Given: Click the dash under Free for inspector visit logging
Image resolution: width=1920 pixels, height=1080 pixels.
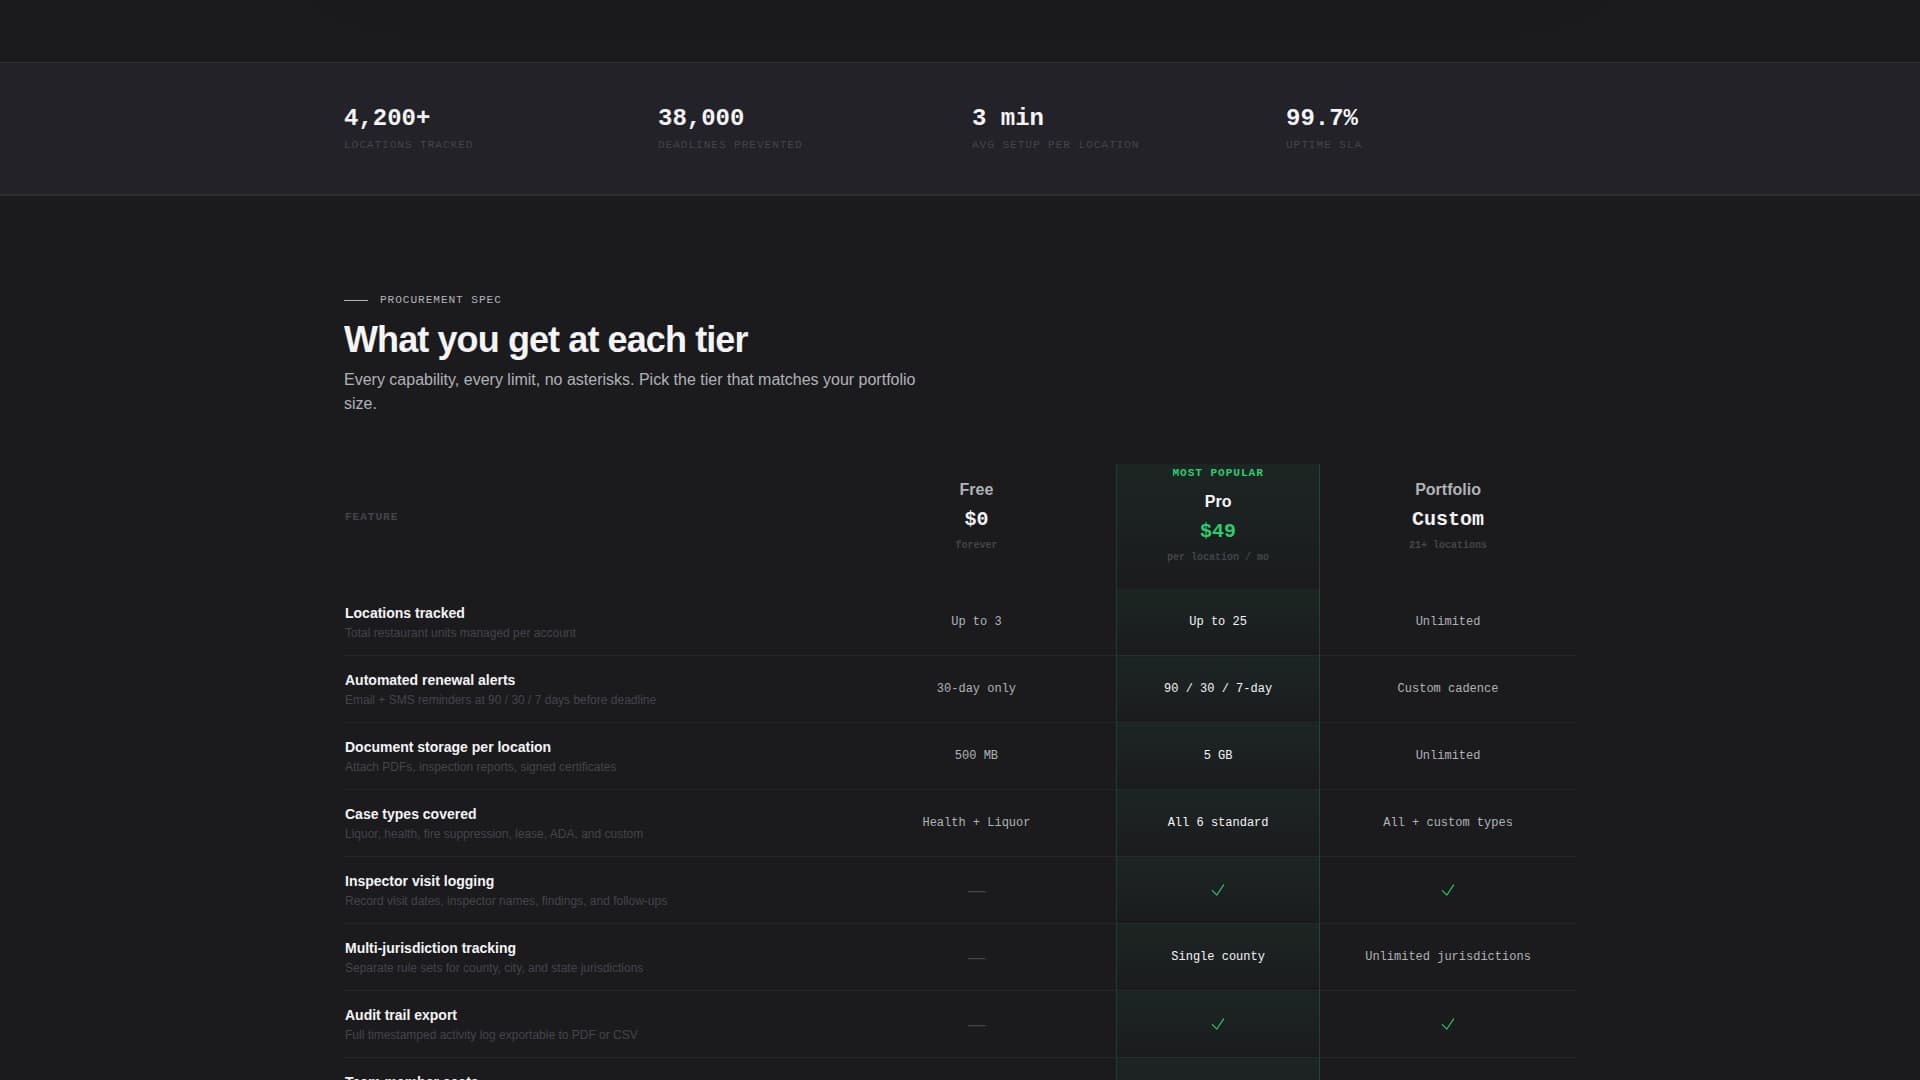Looking at the screenshot, I should coord(976,890).
